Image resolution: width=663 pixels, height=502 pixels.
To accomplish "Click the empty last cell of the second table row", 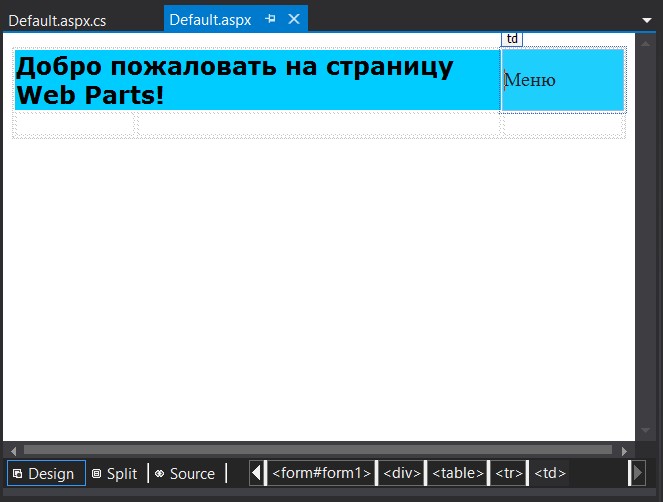I will [563, 124].
